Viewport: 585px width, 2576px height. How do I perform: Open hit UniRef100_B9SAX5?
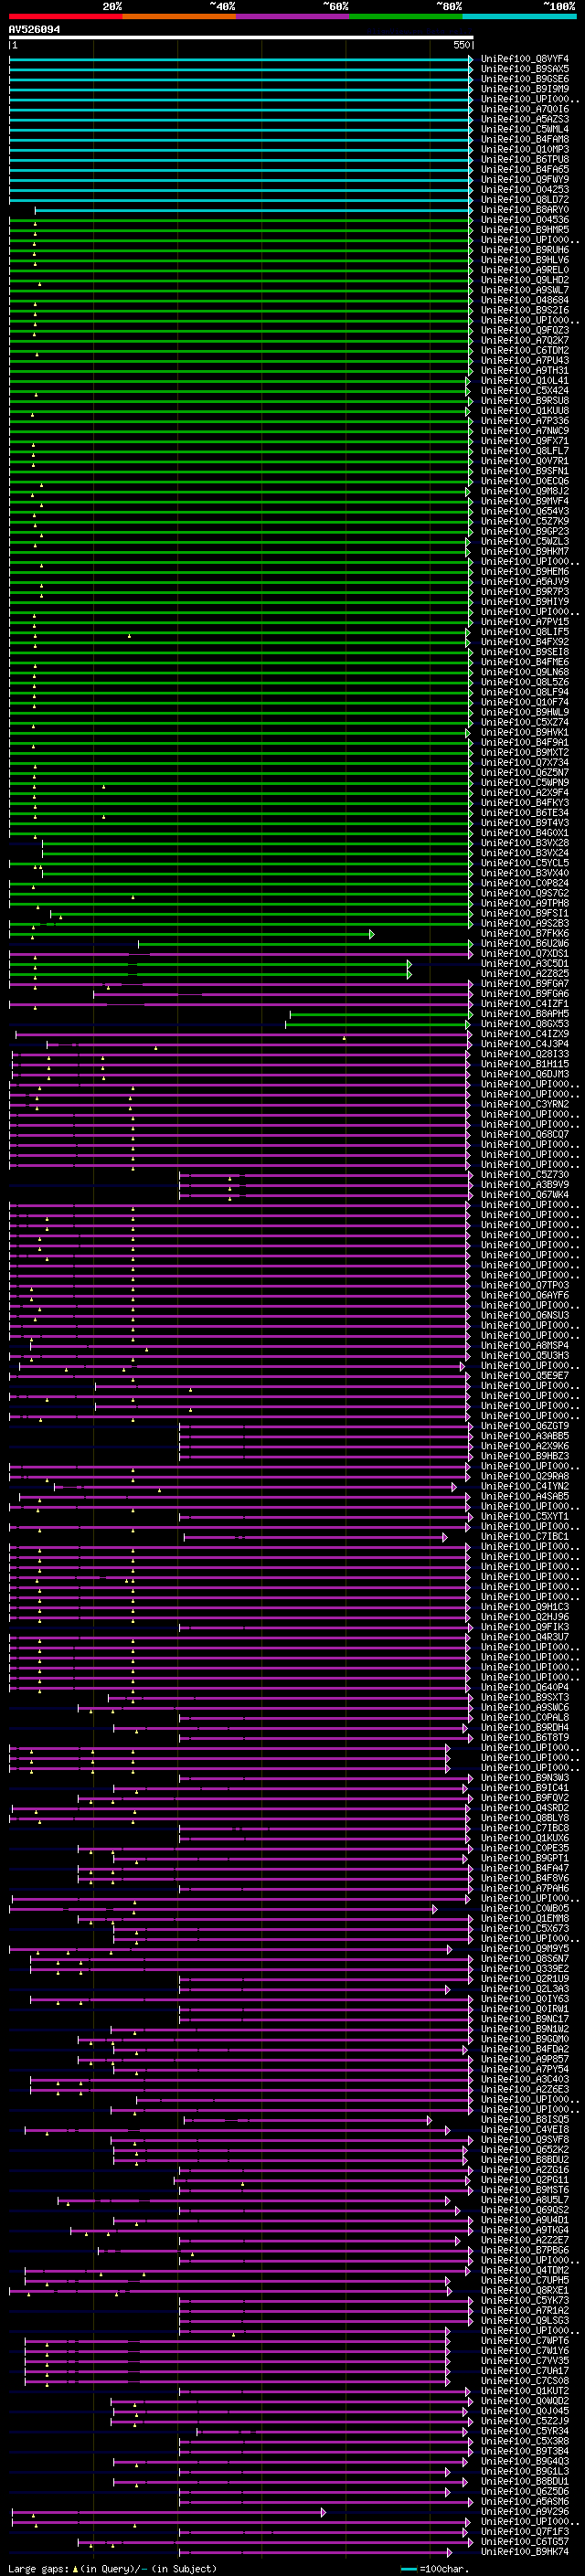click(525, 69)
